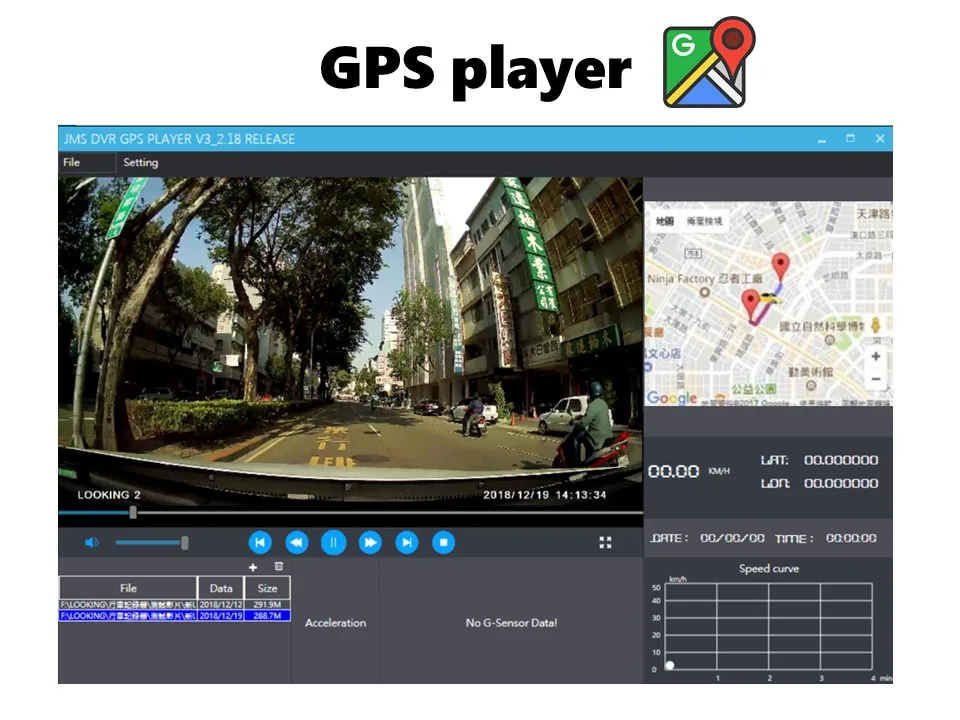This screenshot has height=720, width=960.
Task: Fast forward the playing video
Action: (370, 542)
